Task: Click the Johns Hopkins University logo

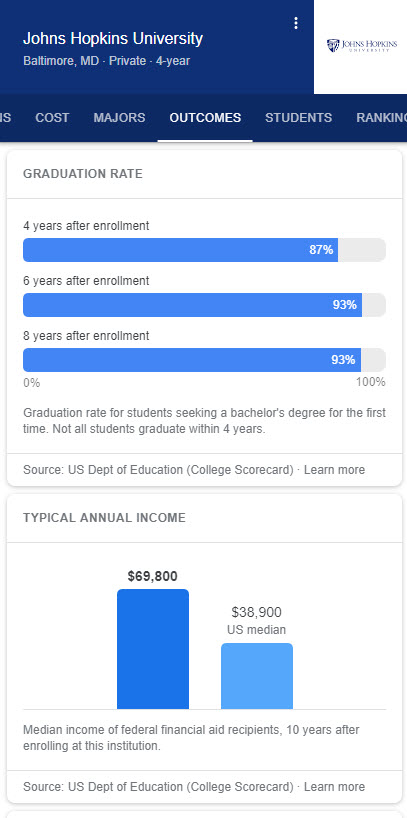Action: [x=361, y=46]
